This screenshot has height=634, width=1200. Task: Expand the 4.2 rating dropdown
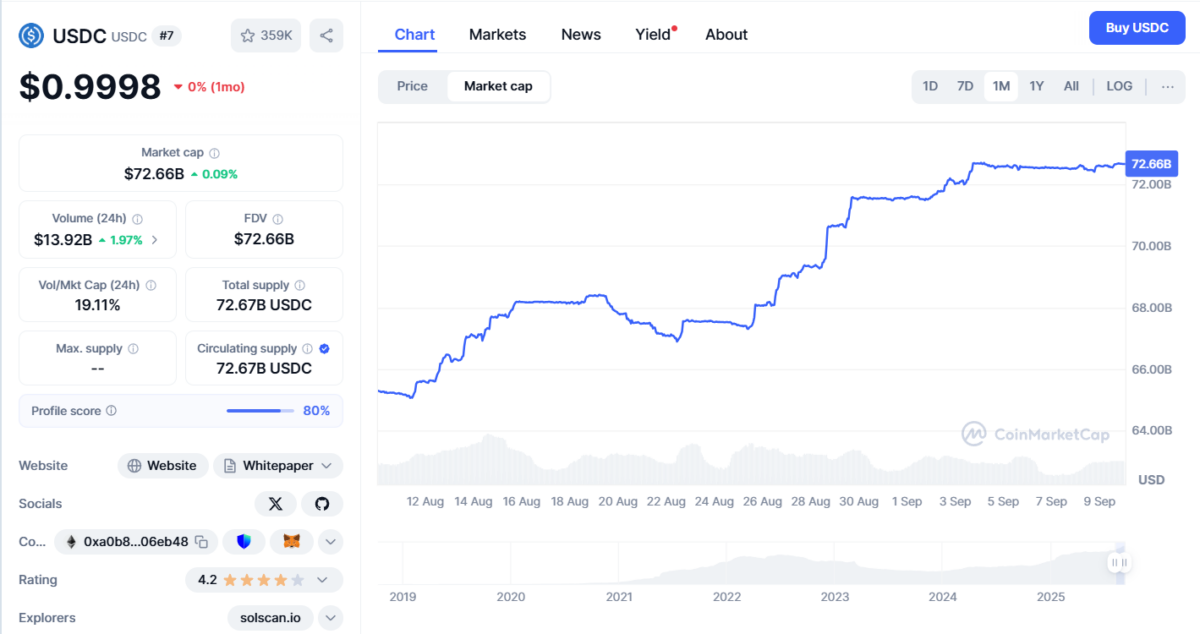[322, 580]
